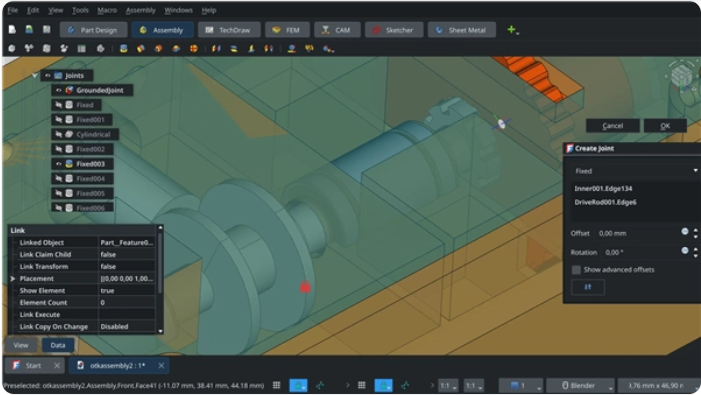701x395 pixels.
Task: Click the Cancel button
Action: (x=612, y=126)
